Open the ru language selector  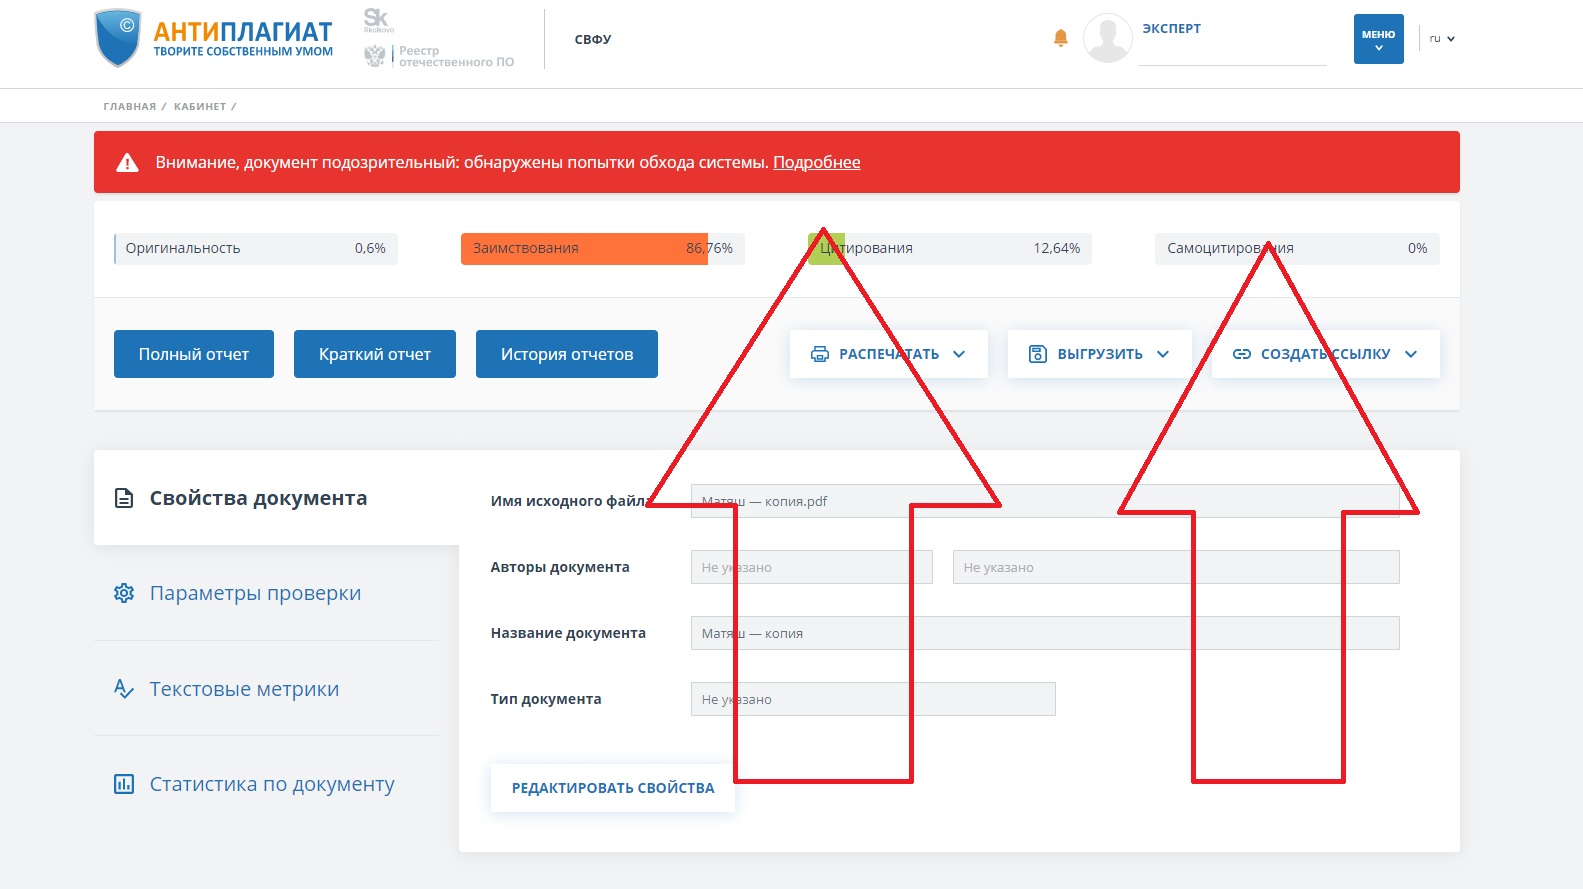point(1442,39)
